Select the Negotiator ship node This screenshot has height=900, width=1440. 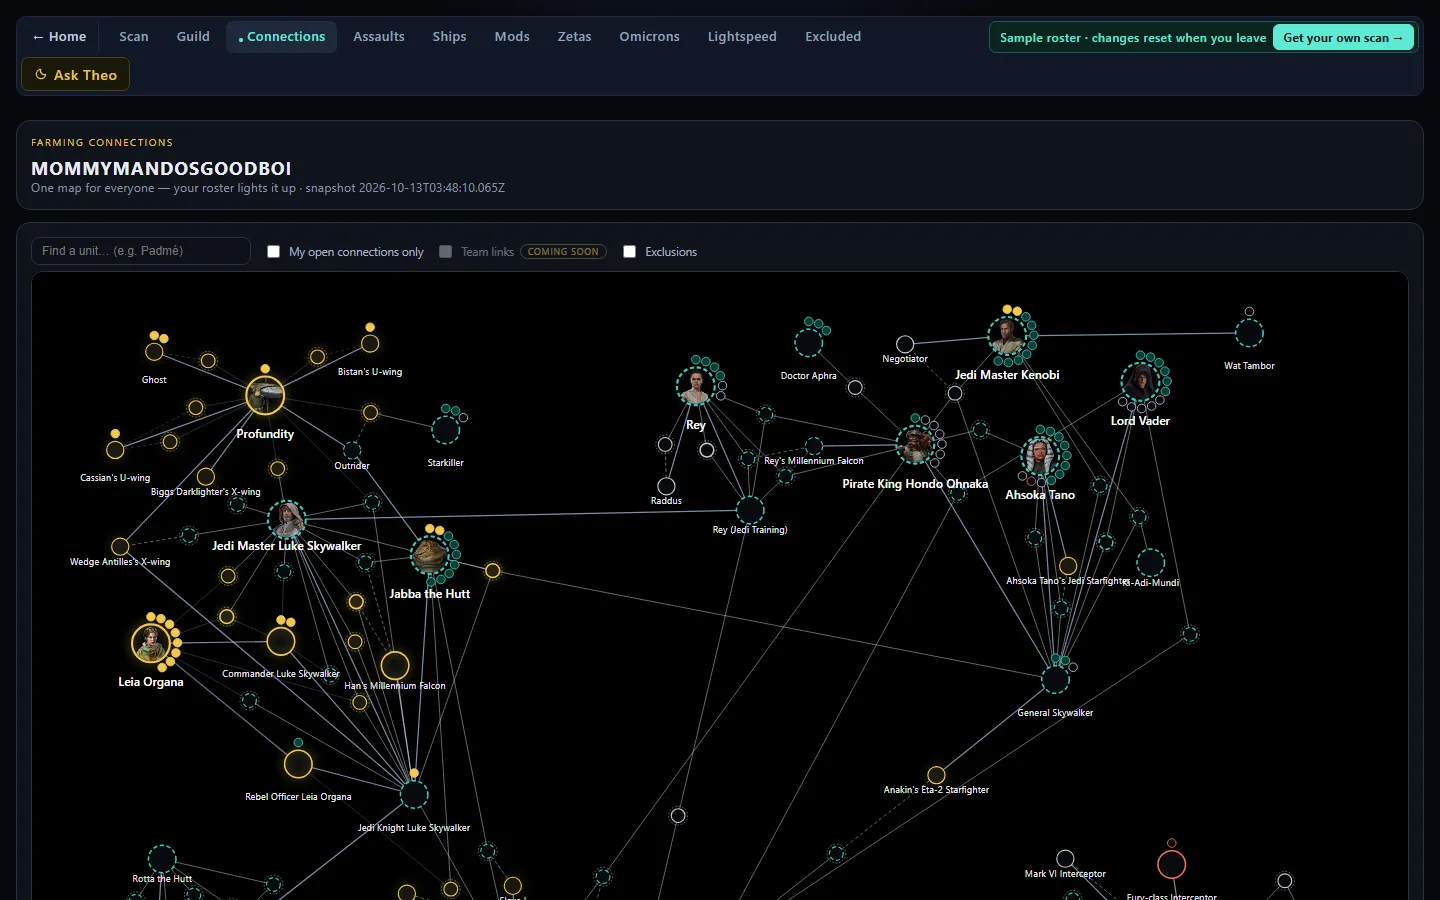(905, 345)
